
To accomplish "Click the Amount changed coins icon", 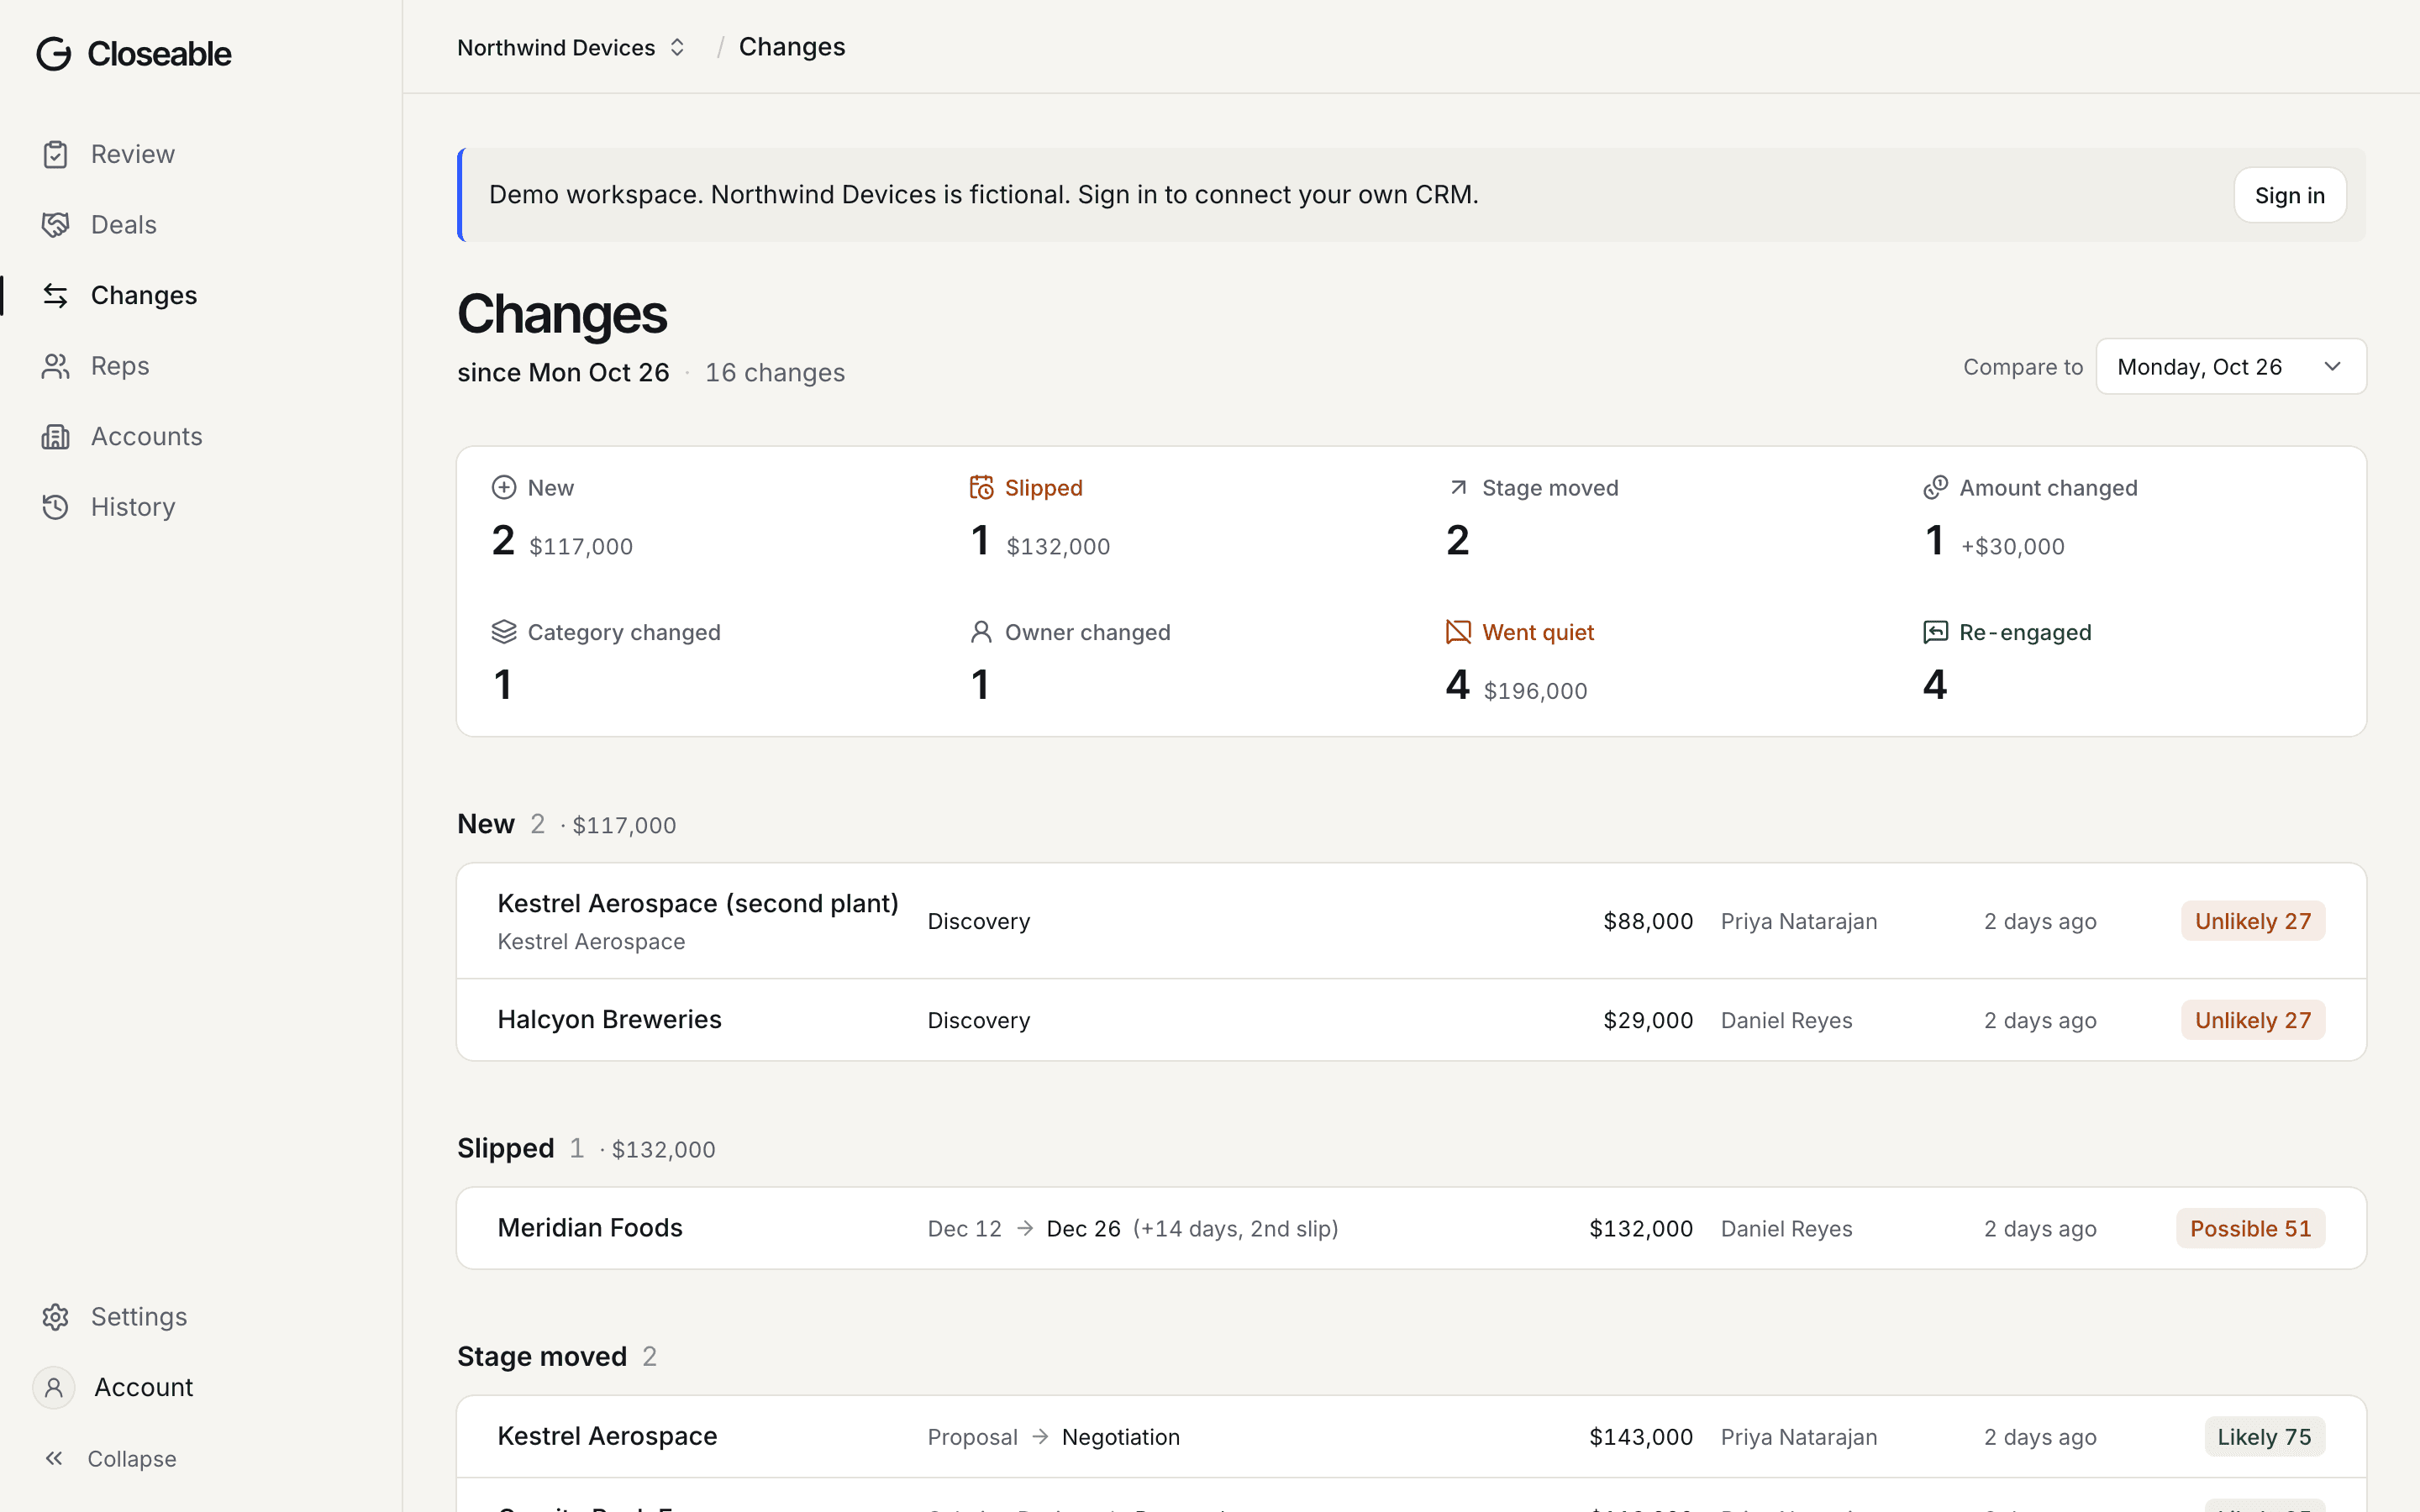I will coord(1935,487).
